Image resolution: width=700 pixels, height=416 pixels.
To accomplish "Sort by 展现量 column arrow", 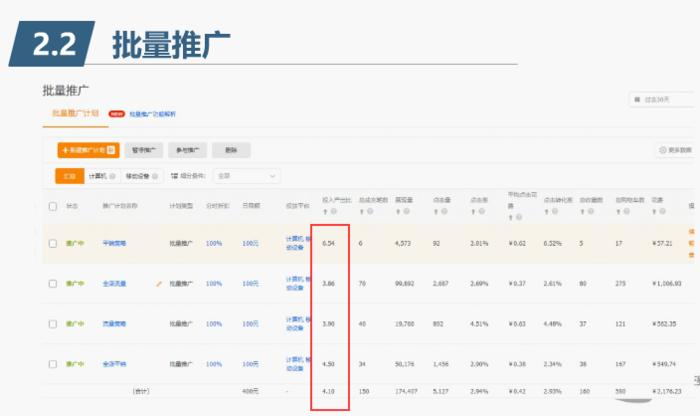I will pyautogui.click(x=398, y=212).
